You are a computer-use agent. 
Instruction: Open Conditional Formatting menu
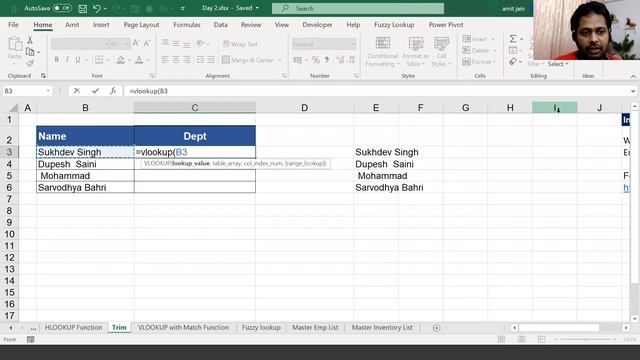click(x=382, y=52)
